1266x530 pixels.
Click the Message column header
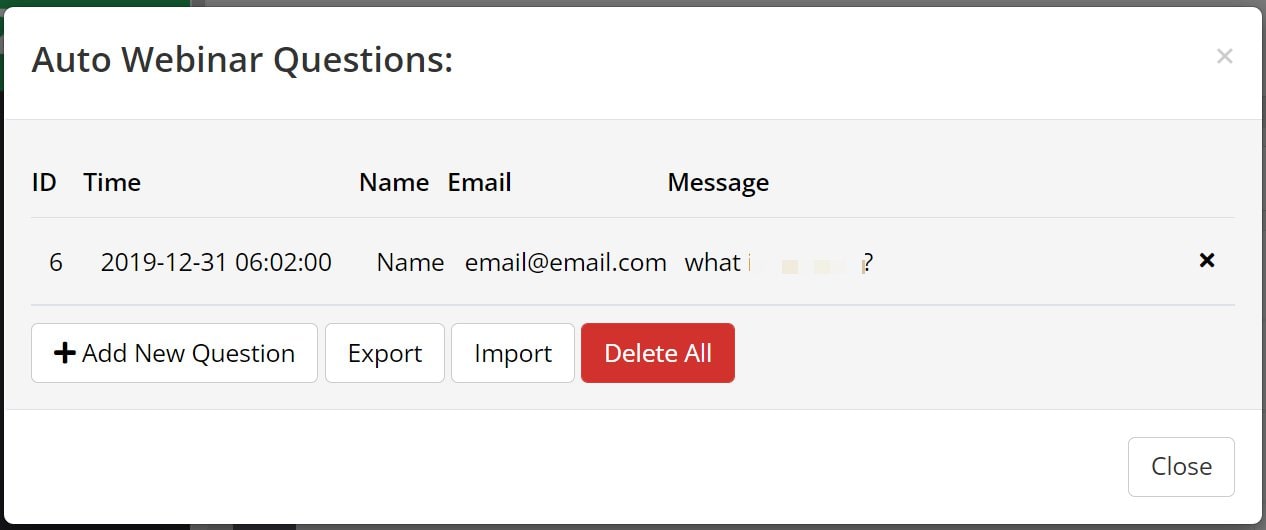(x=718, y=183)
